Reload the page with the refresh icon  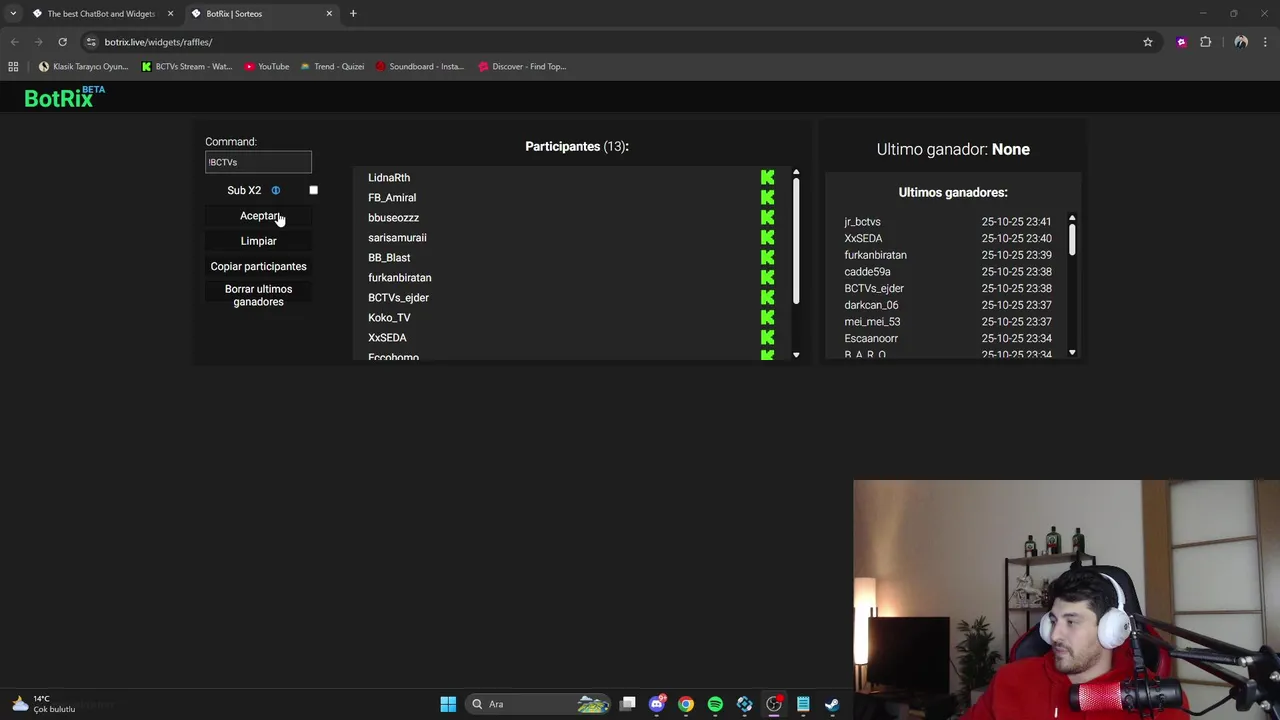62,42
